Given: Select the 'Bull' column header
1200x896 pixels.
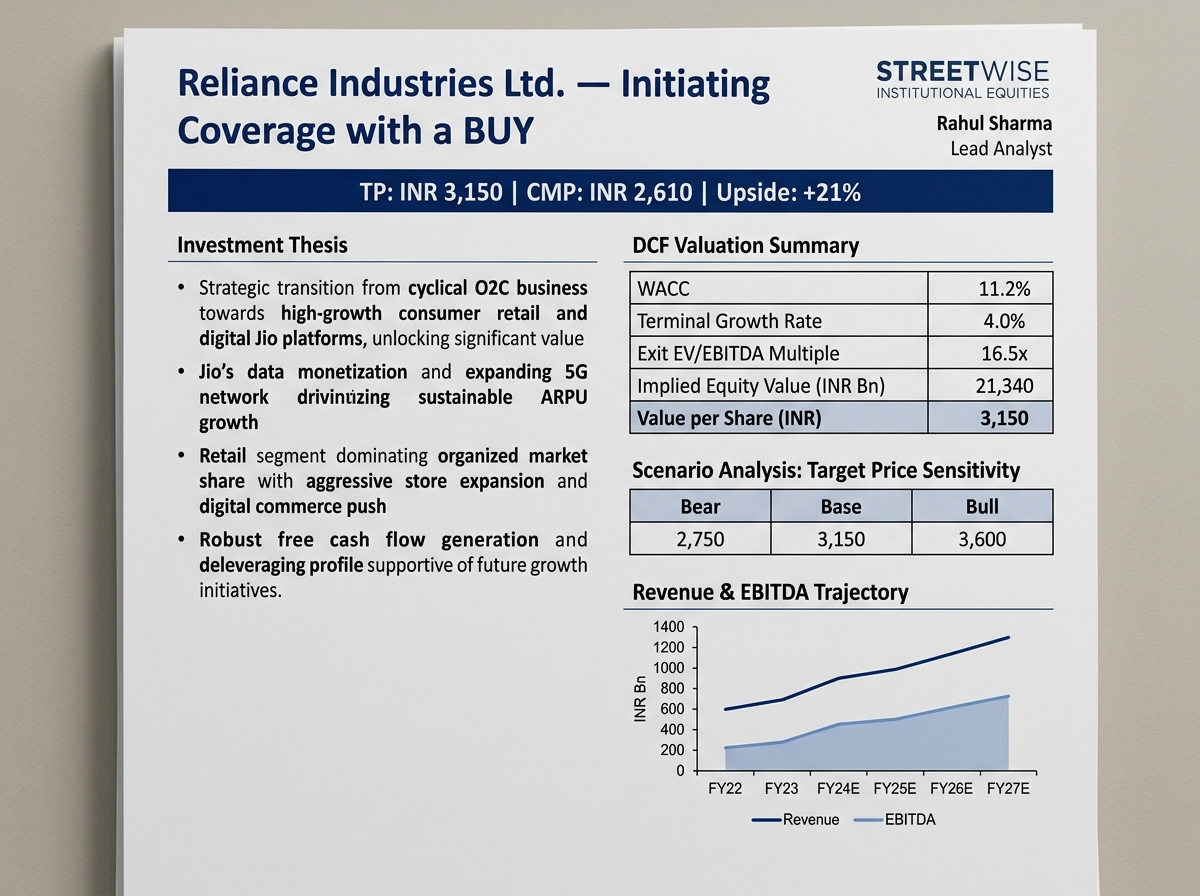Looking at the screenshot, I should coord(982,506).
